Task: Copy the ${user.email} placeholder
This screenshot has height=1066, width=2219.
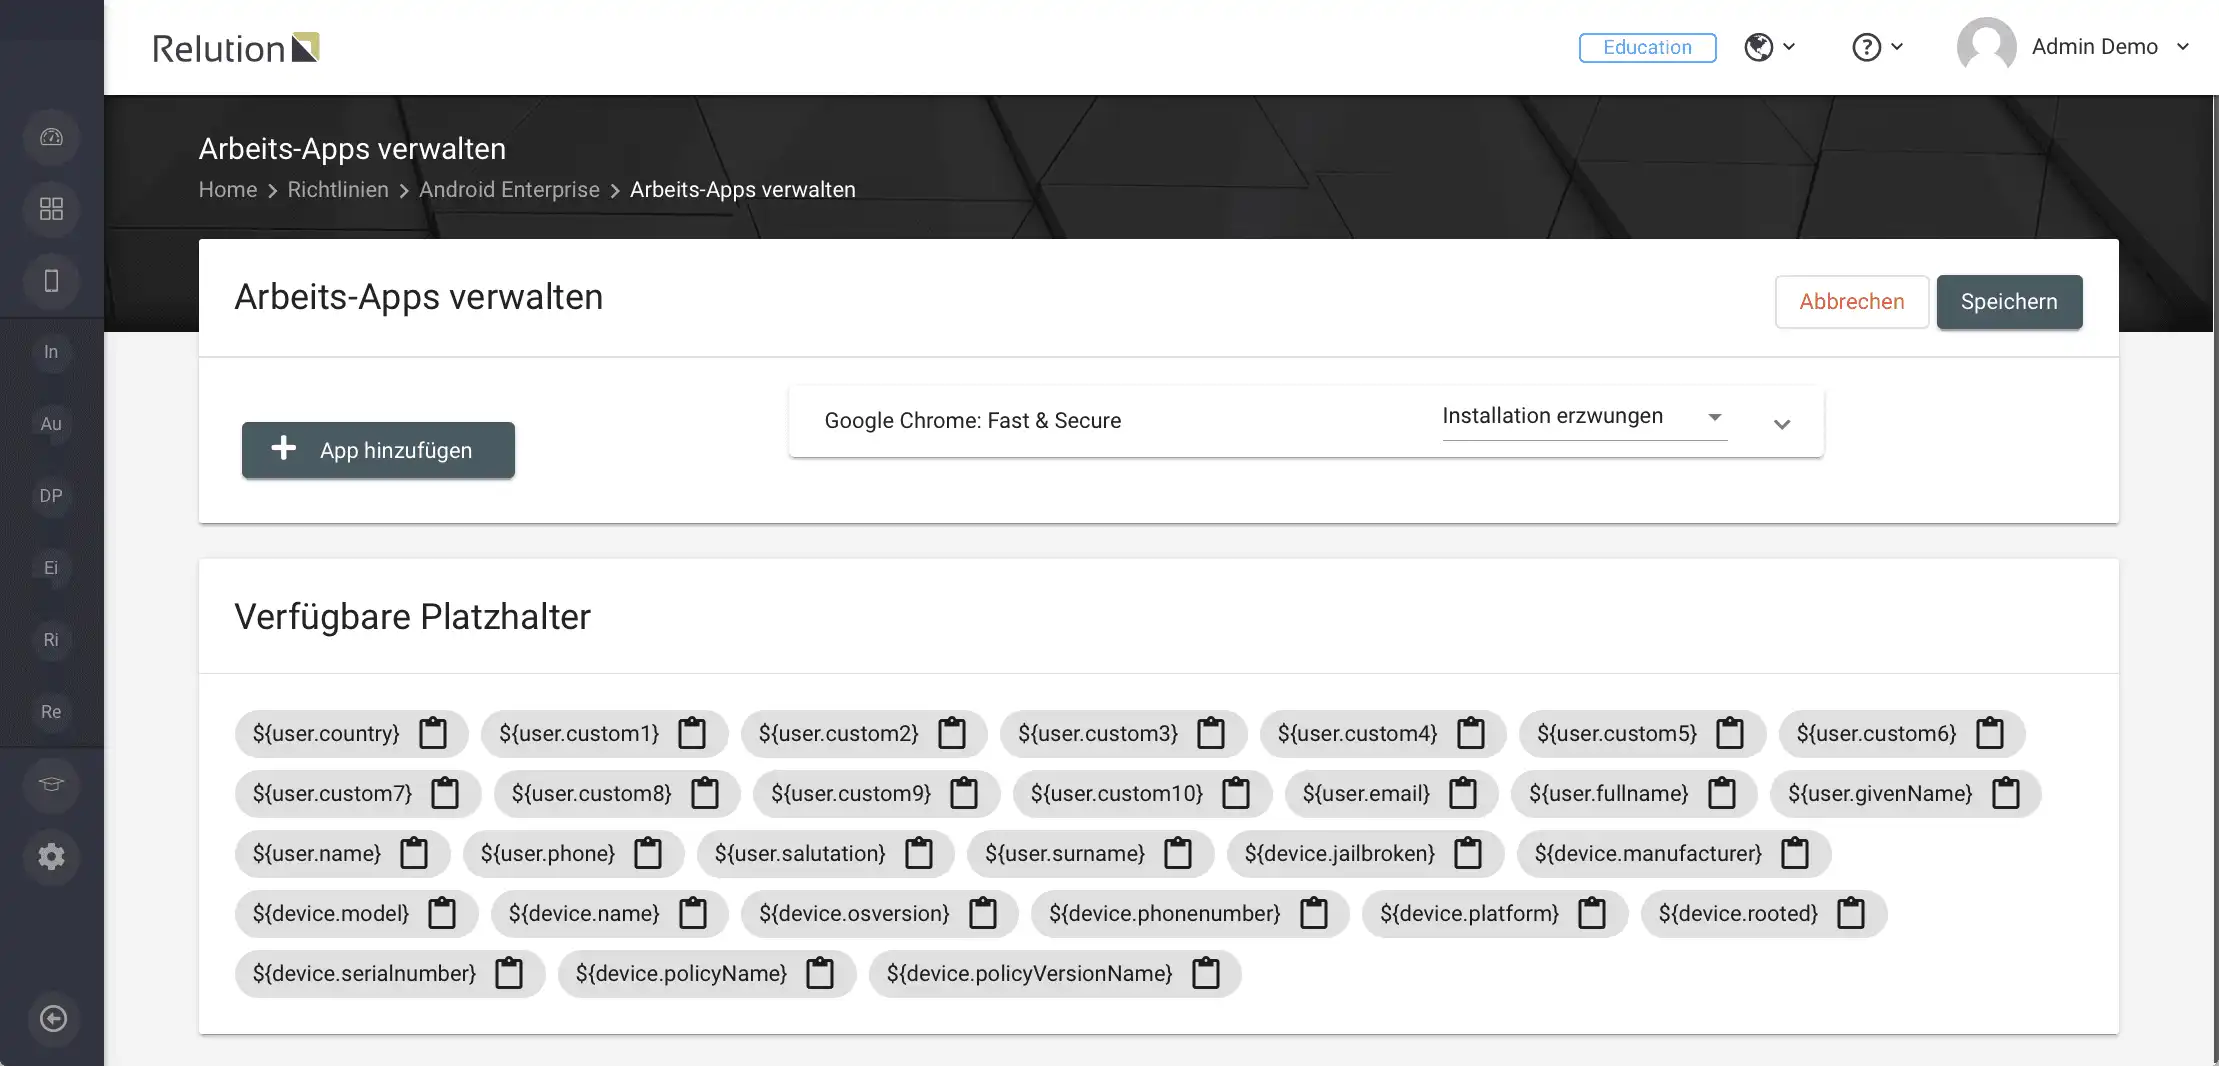Action: coord(1463,793)
